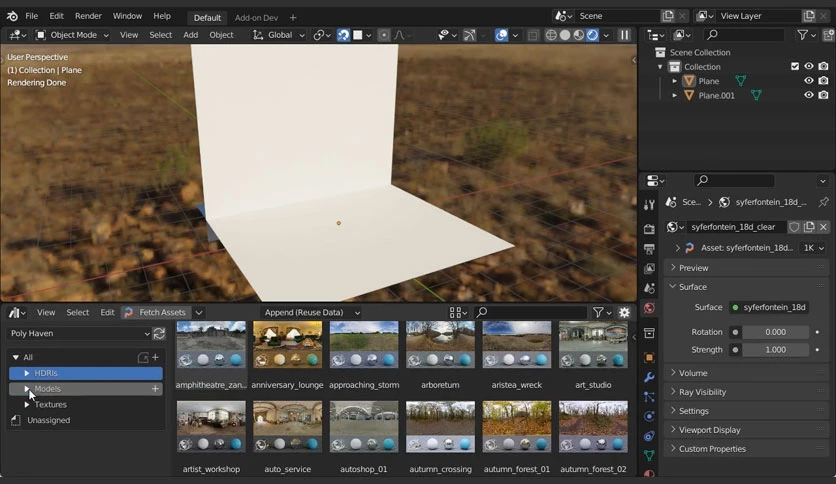The width and height of the screenshot is (836, 484).
Task: Open viewport Add menu
Action: pyautogui.click(x=190, y=35)
